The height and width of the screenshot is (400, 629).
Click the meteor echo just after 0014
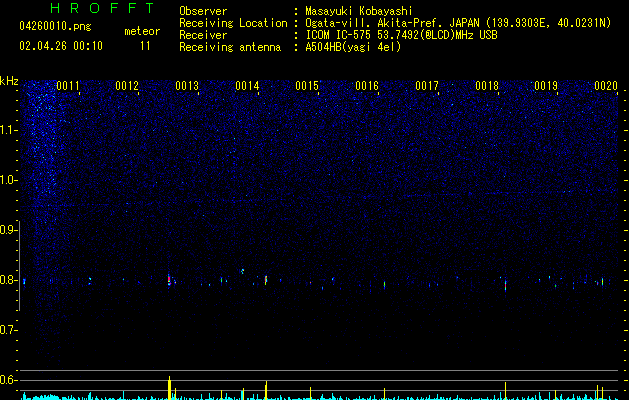tap(266, 280)
